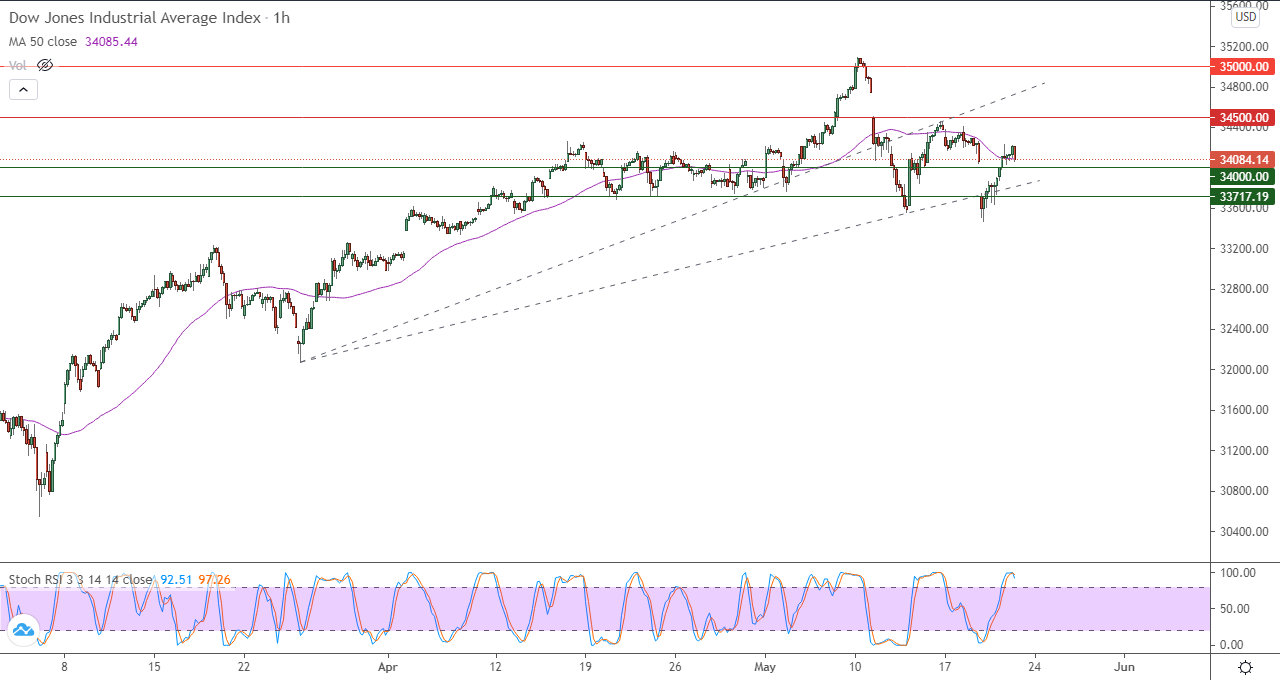Select the green 34000.00 price line label

(x=1243, y=176)
